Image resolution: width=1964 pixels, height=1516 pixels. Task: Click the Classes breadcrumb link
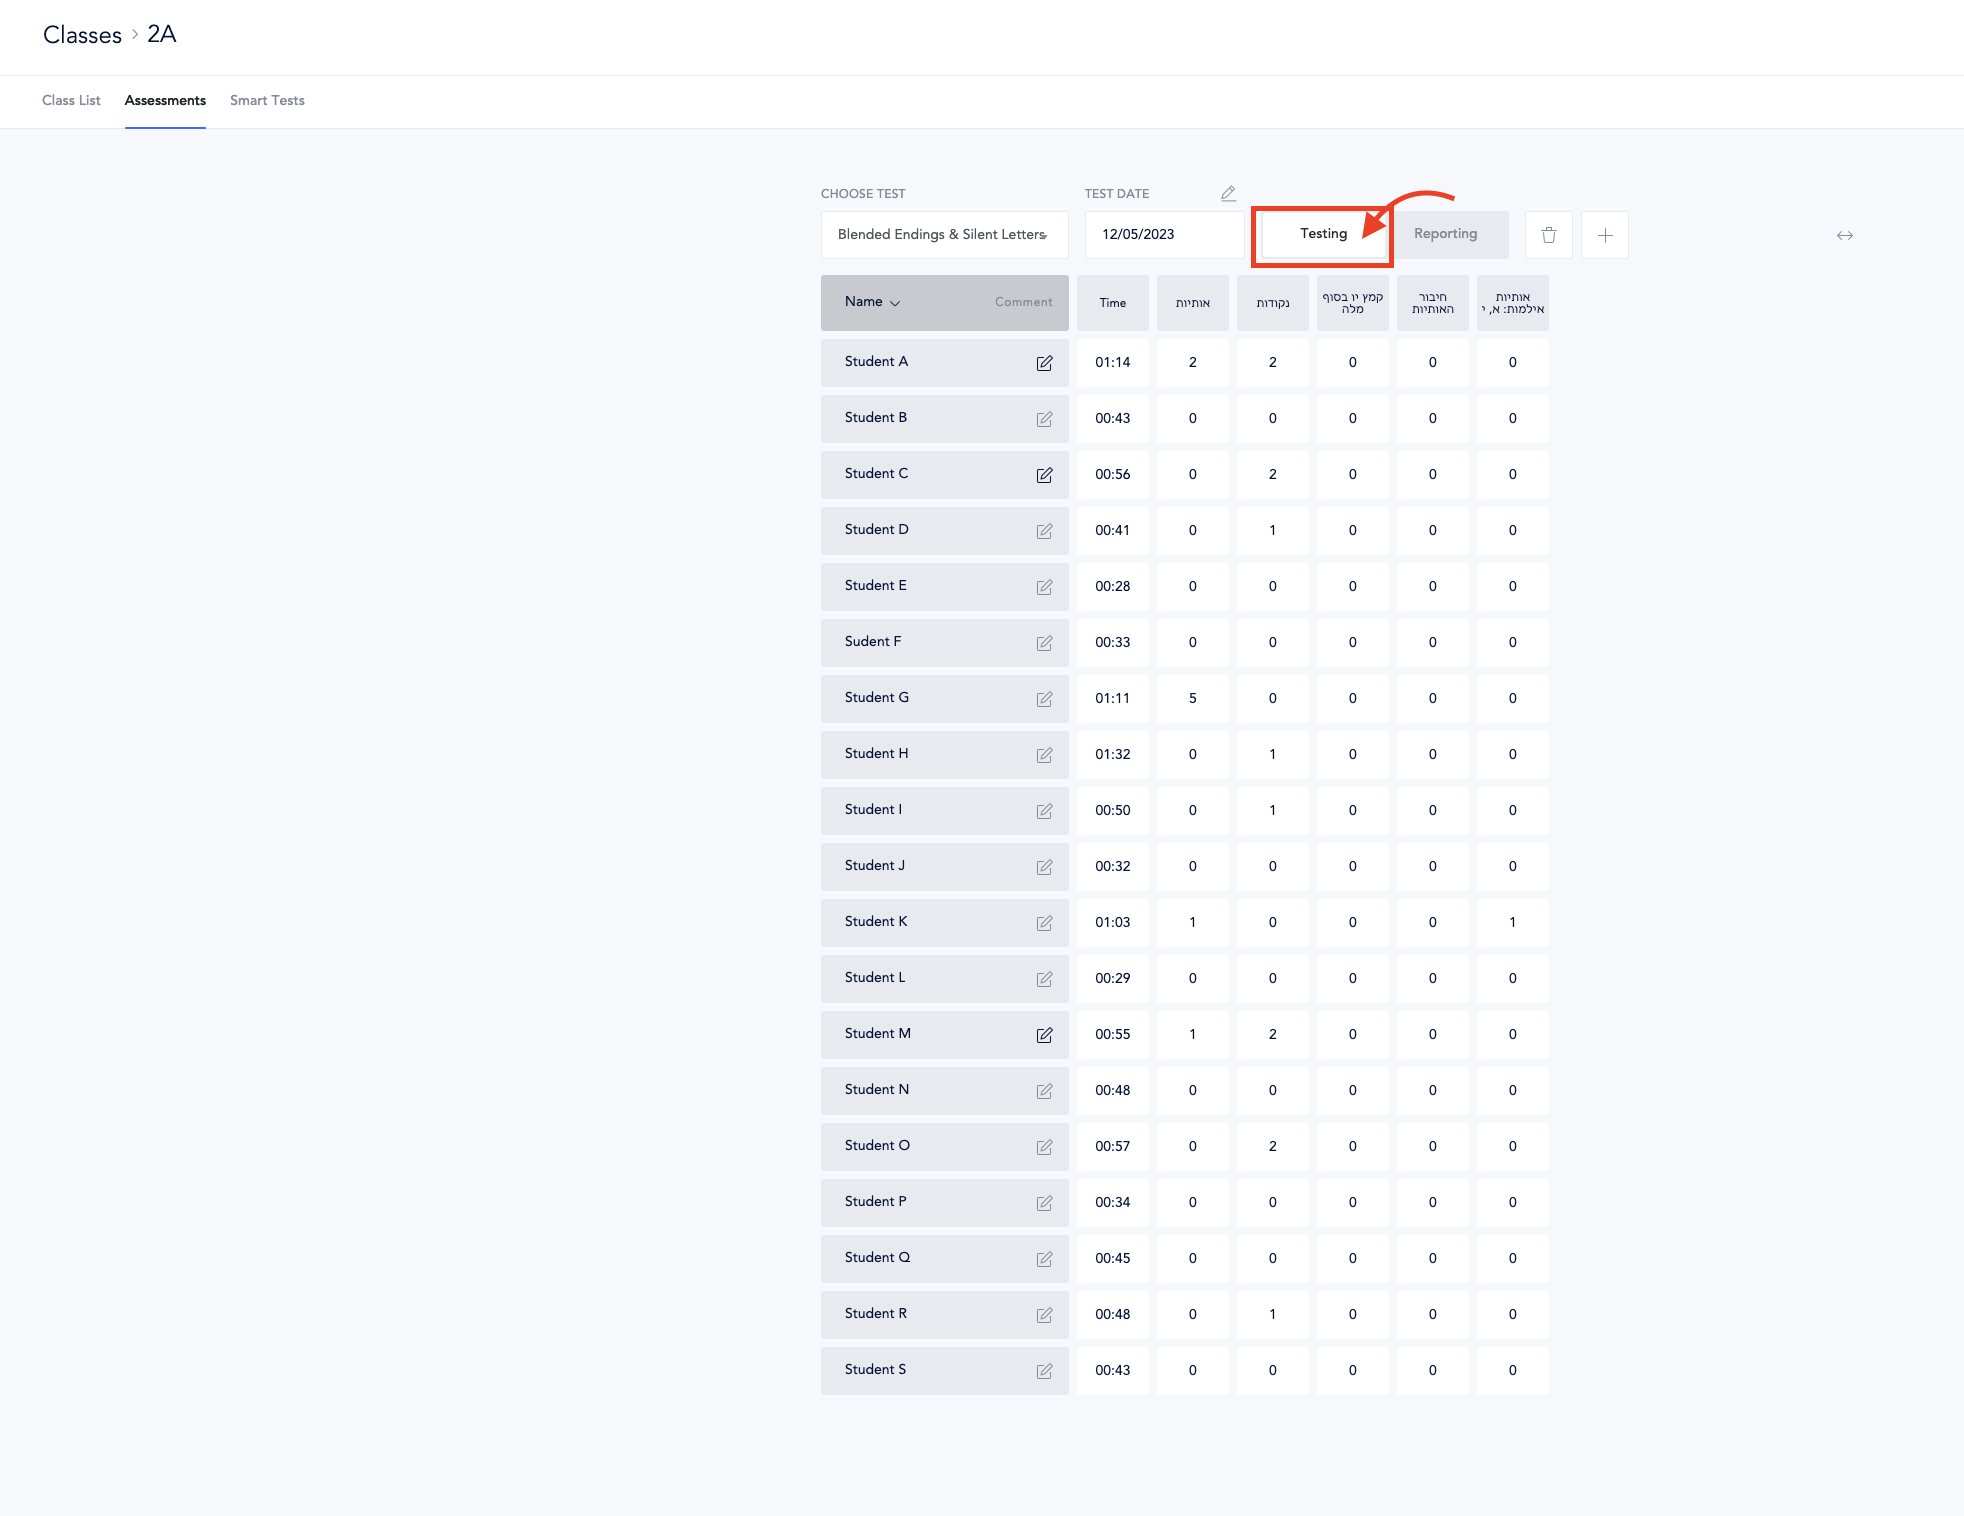[x=83, y=35]
